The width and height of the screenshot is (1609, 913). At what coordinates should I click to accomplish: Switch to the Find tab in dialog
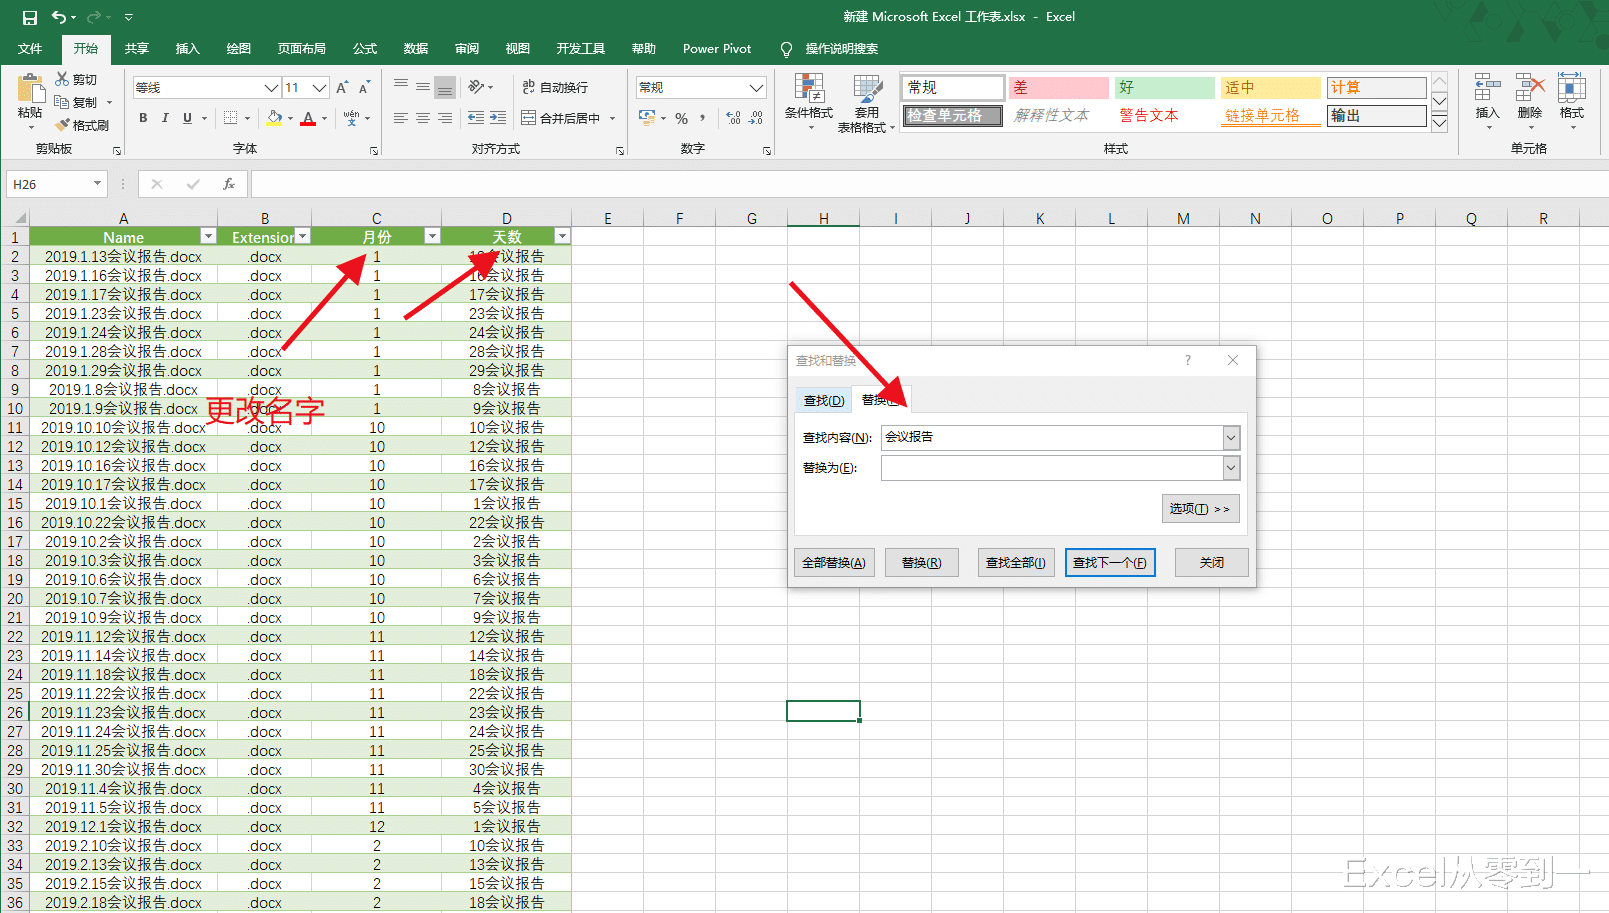(x=824, y=400)
